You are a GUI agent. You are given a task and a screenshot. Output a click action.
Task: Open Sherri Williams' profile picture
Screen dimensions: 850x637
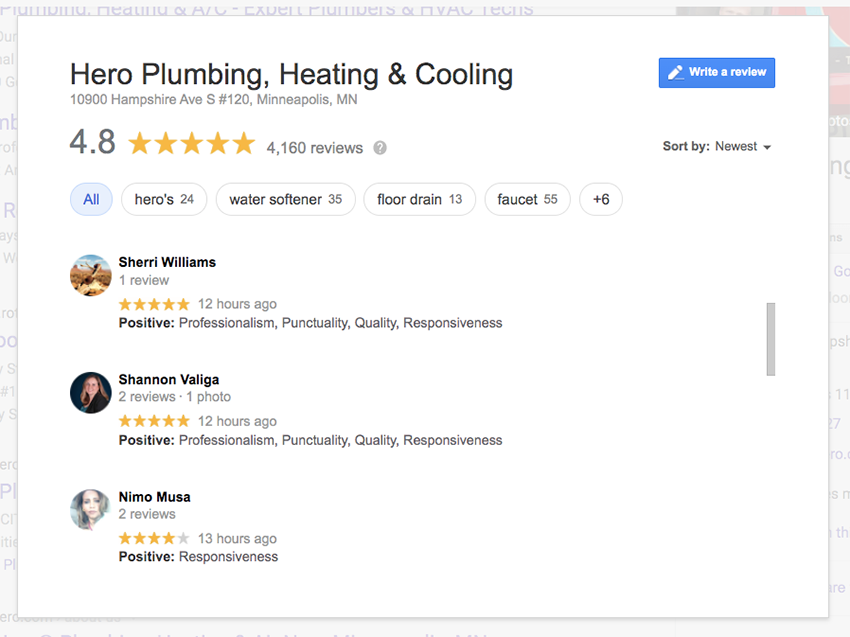(90, 275)
